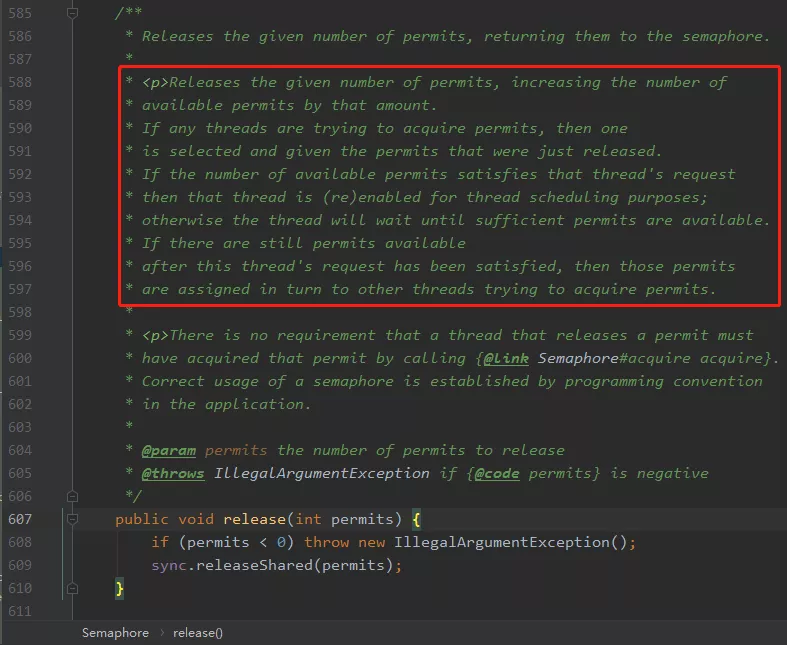The image size is (787, 645).
Task: Click line number 611 in gutter
Action: tap(20, 611)
